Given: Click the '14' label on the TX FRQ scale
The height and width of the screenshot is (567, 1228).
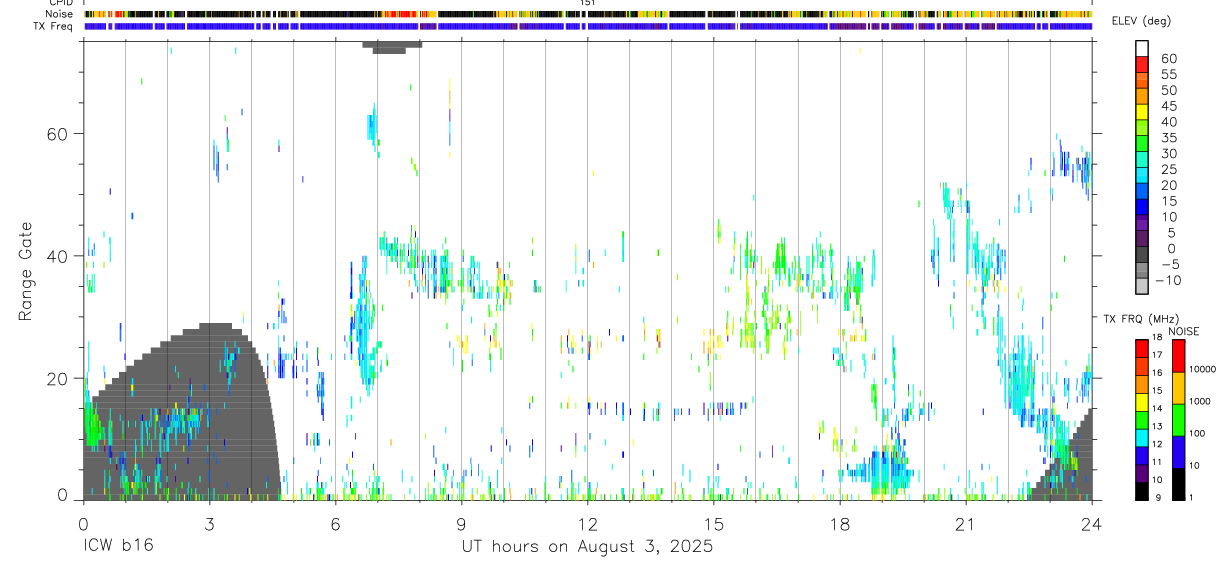Looking at the screenshot, I should 1158,409.
